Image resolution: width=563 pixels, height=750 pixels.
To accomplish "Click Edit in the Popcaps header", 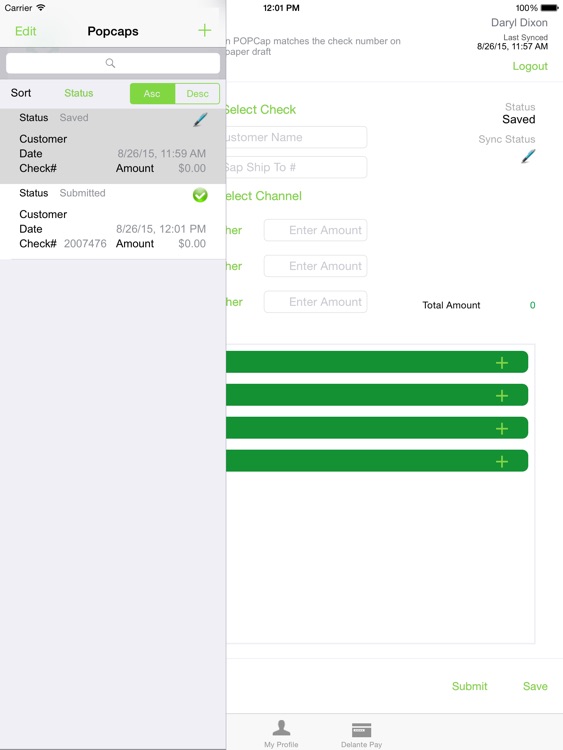I will point(25,31).
